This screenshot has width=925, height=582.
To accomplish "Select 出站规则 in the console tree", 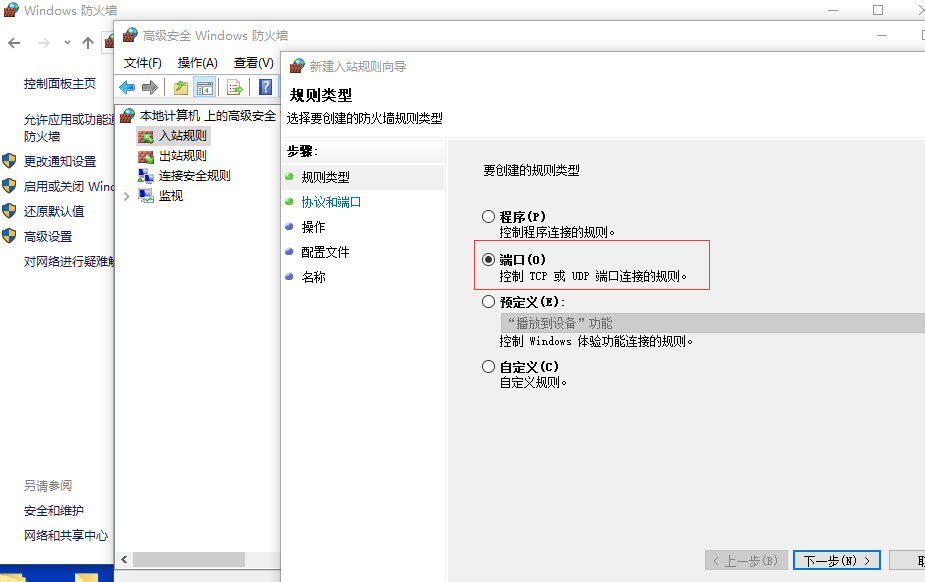I will pyautogui.click(x=182, y=155).
